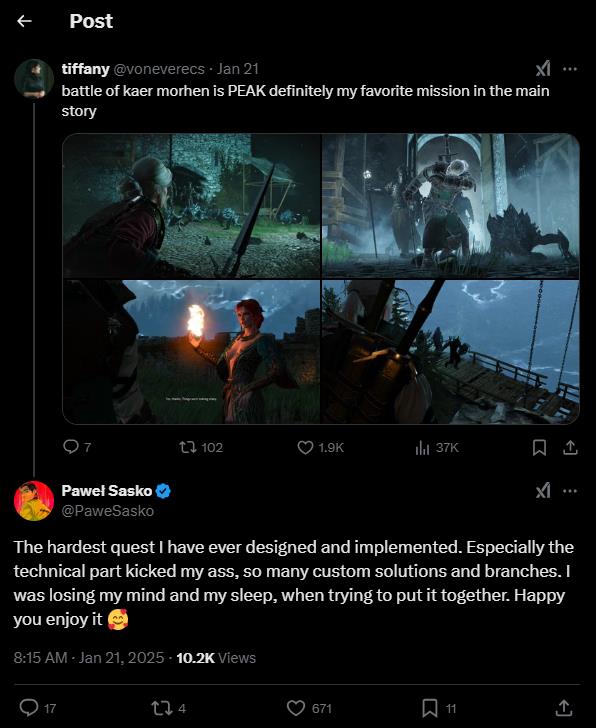Image resolution: width=596 pixels, height=728 pixels.
Task: Open Grok icon on tiffany's post
Action: [x=543, y=69]
